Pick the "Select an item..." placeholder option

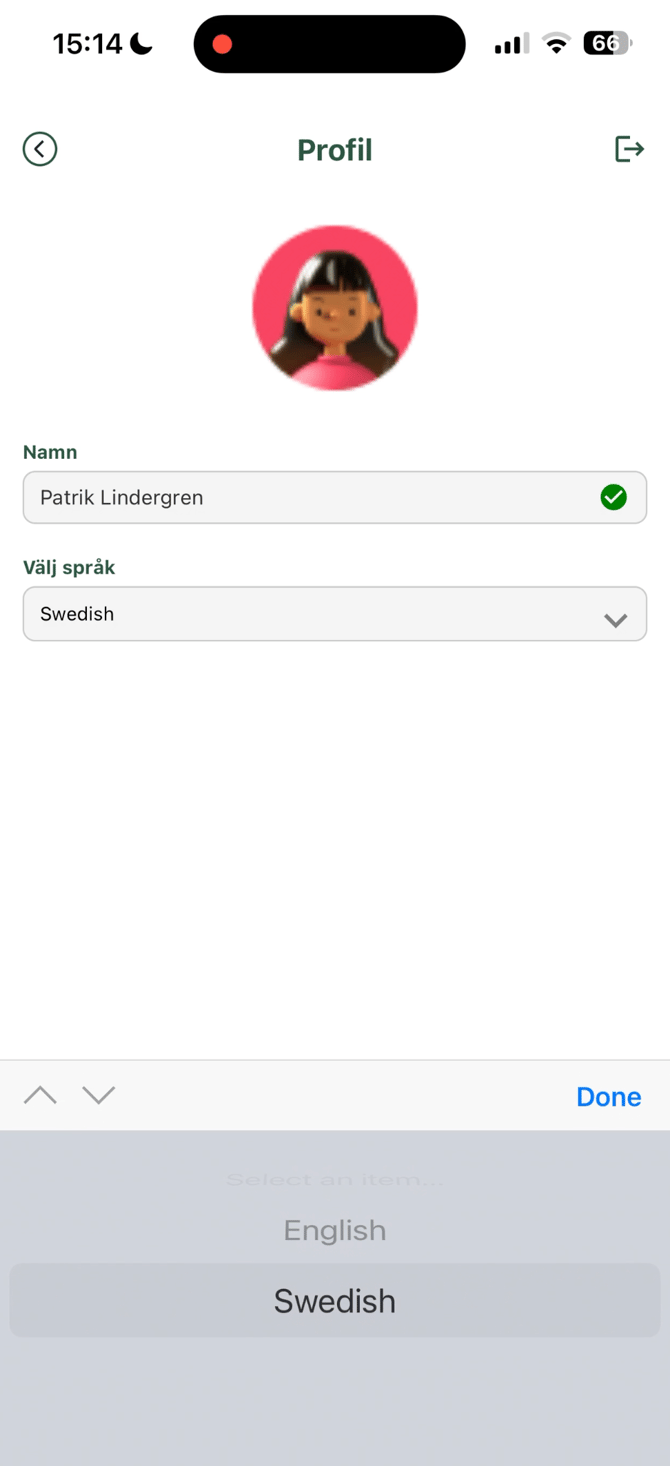335,1180
